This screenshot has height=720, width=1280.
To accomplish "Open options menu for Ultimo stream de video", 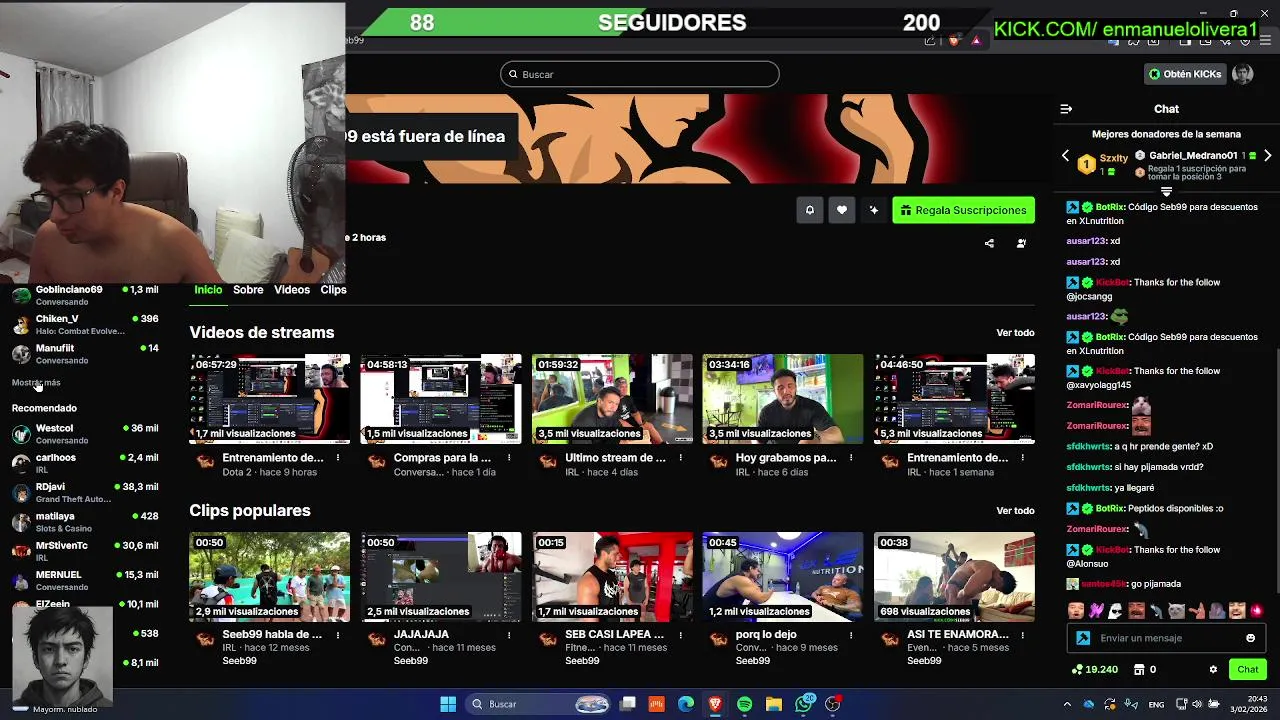I will (681, 458).
